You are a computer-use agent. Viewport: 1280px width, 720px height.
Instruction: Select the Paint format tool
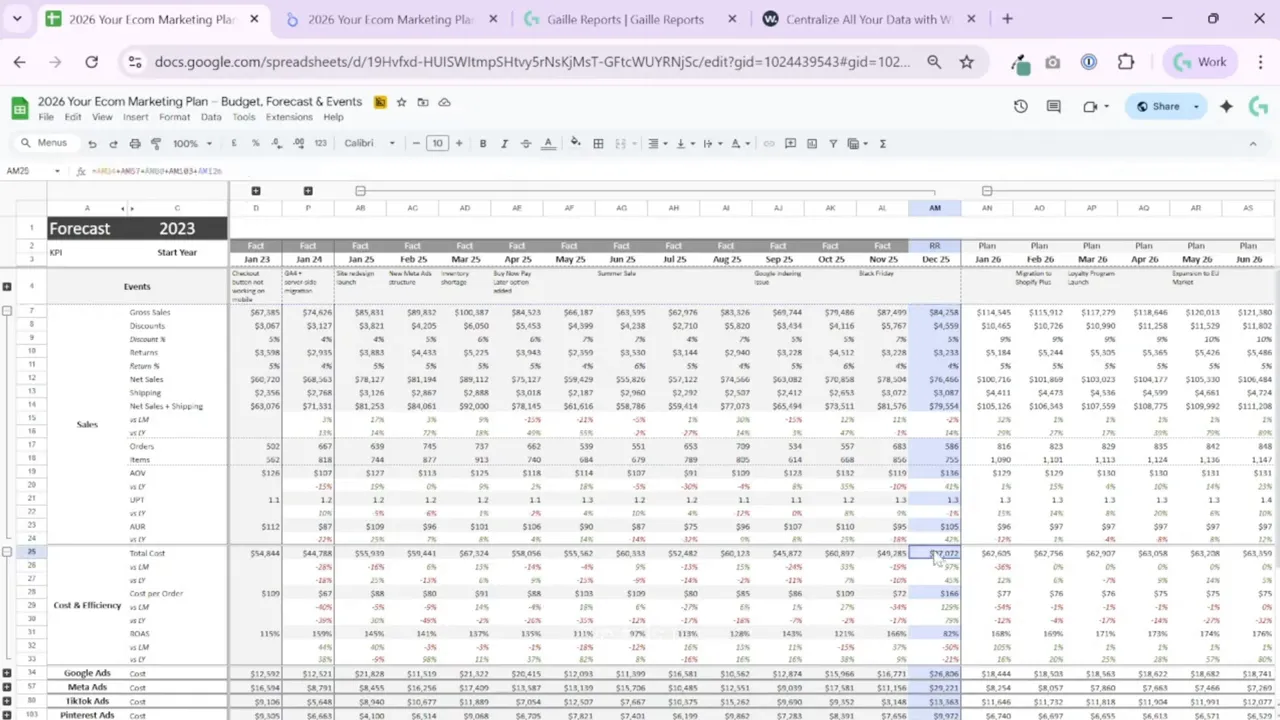click(x=156, y=143)
